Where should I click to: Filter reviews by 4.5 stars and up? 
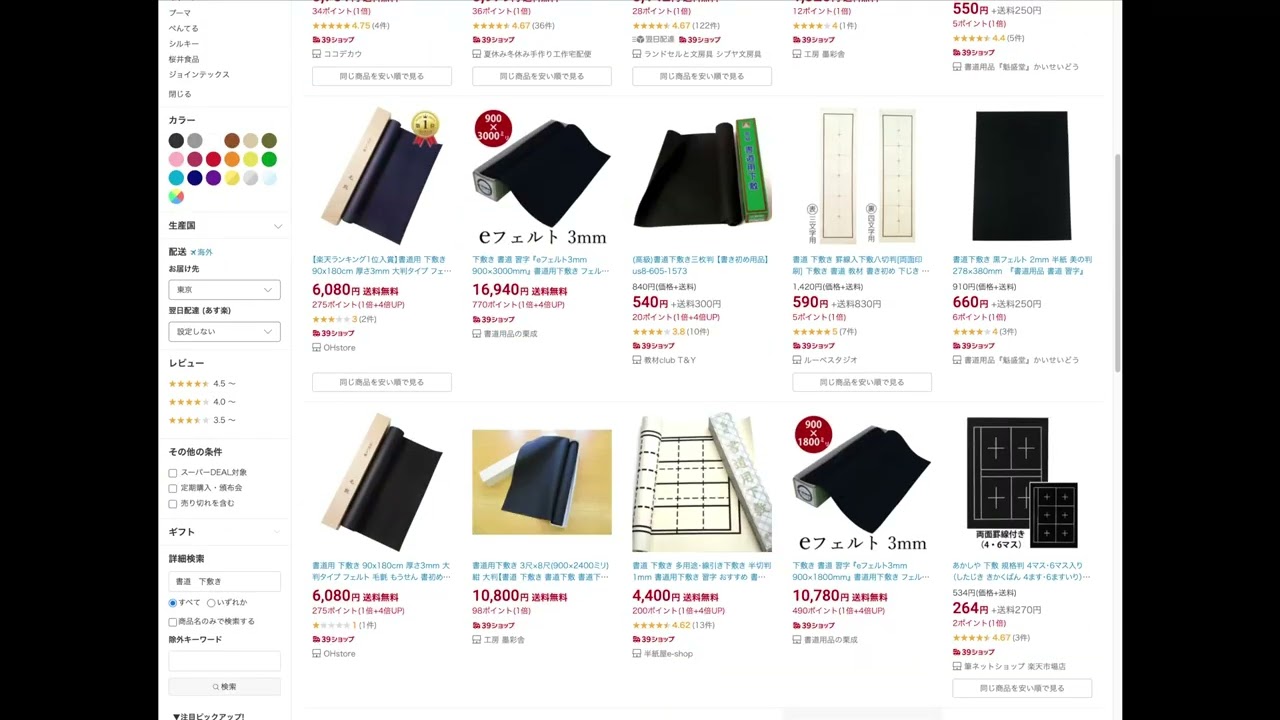pos(202,384)
